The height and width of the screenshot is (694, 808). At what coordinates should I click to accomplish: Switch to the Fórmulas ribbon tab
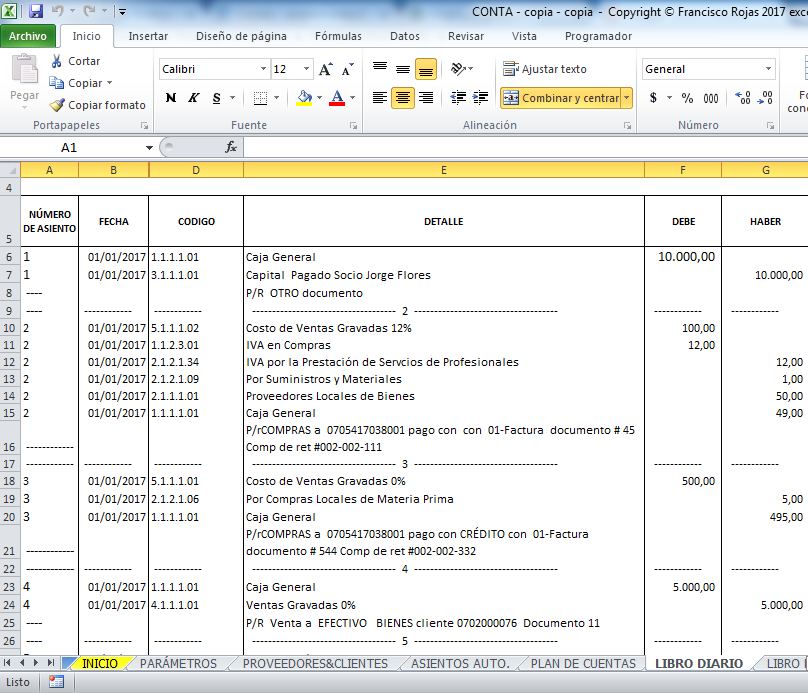(338, 36)
